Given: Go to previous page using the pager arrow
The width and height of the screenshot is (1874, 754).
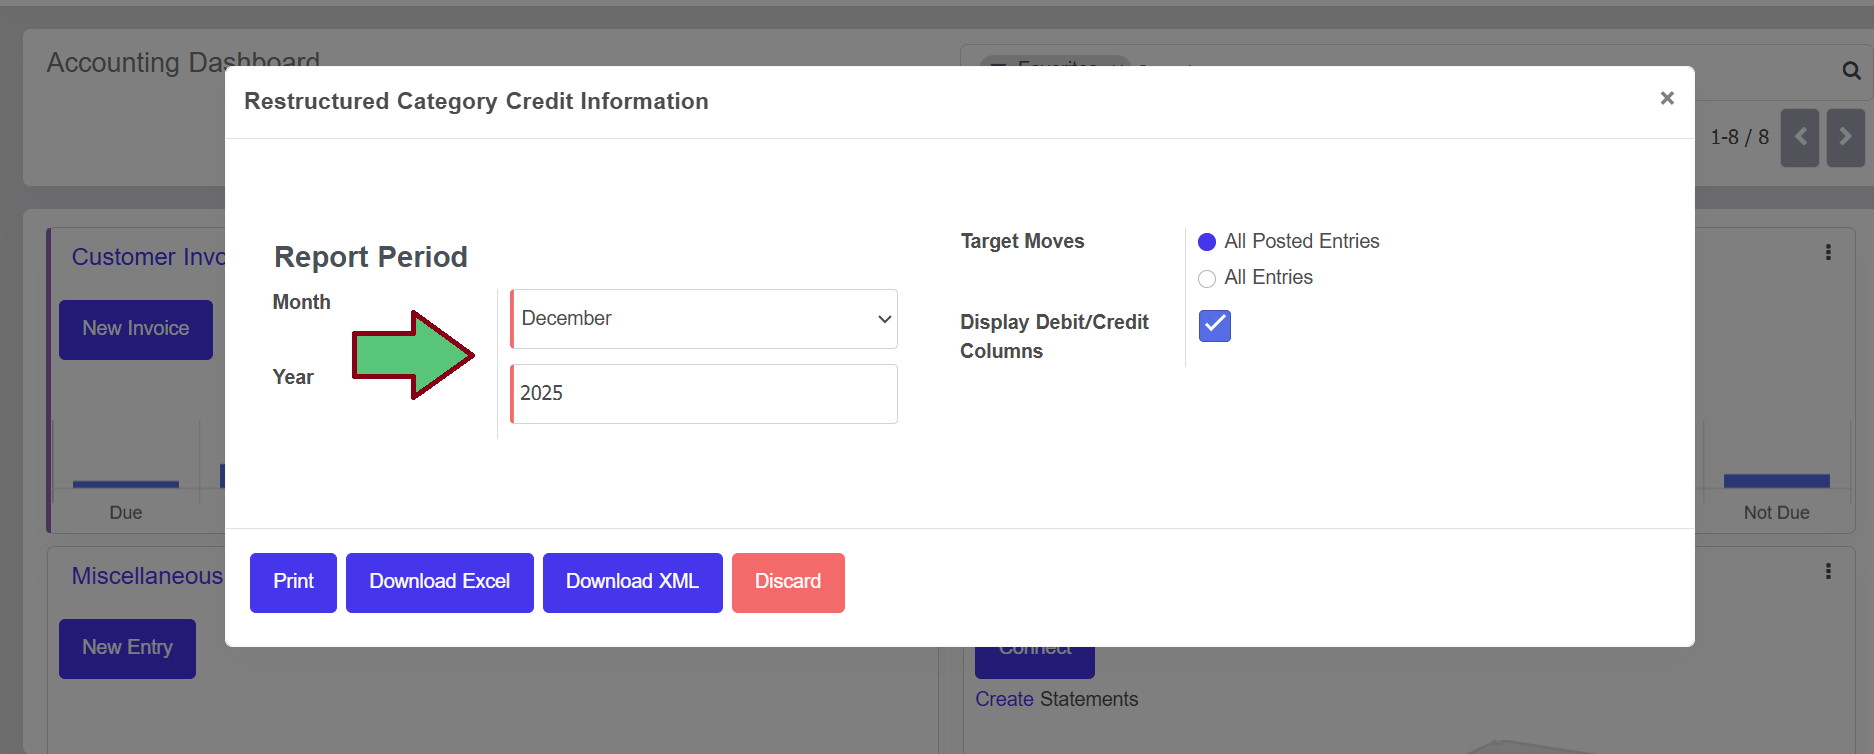Looking at the screenshot, I should tap(1799, 137).
